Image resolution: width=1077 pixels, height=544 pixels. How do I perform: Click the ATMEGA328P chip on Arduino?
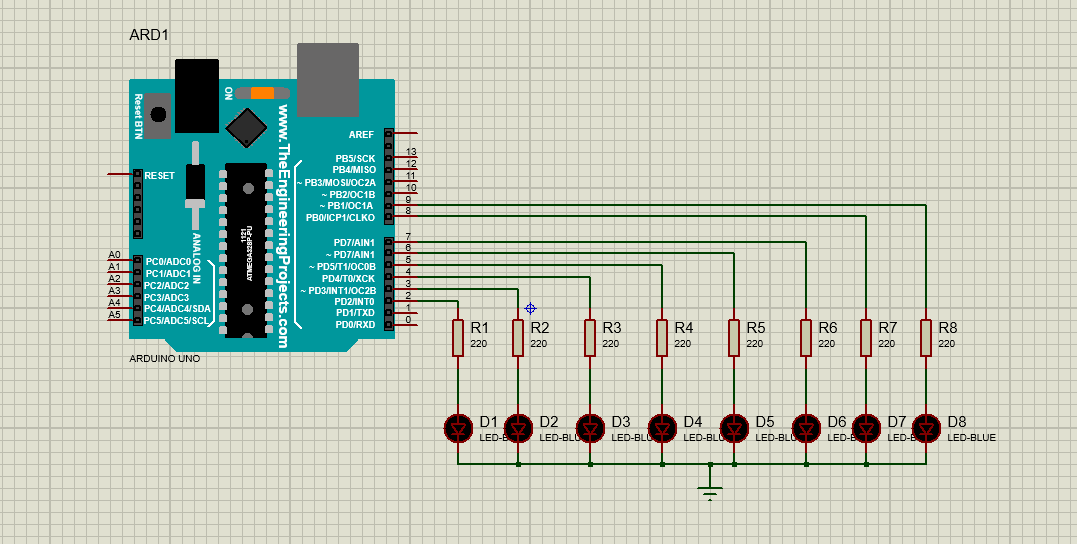click(x=245, y=251)
